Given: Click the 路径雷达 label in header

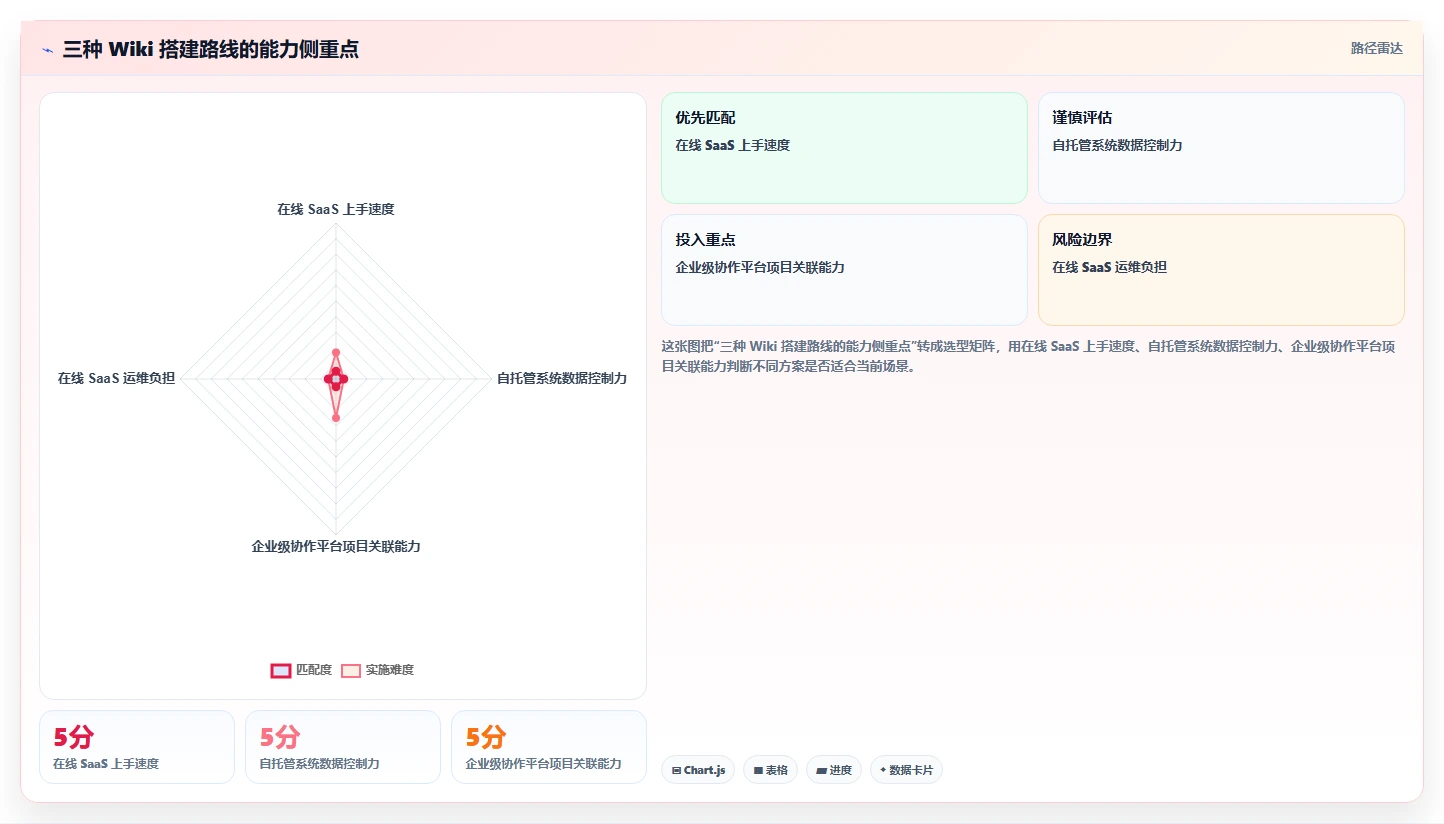Looking at the screenshot, I should click(1376, 48).
